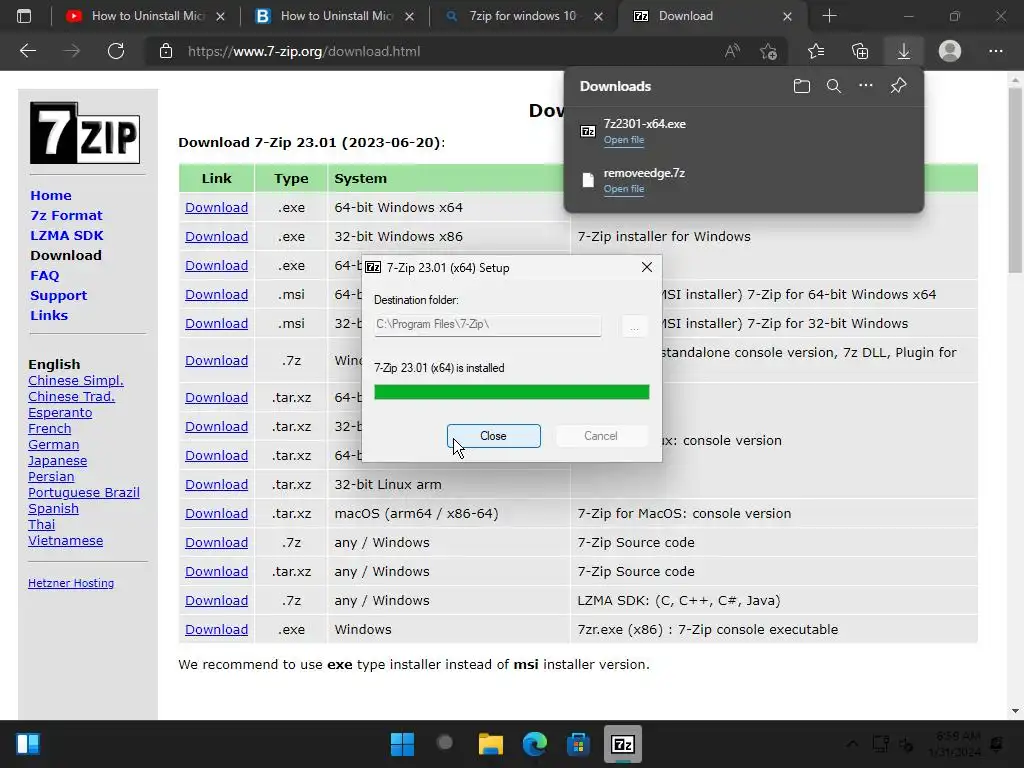1024x768 pixels.
Task: Open FAQ sidebar link
Action: coord(44,276)
